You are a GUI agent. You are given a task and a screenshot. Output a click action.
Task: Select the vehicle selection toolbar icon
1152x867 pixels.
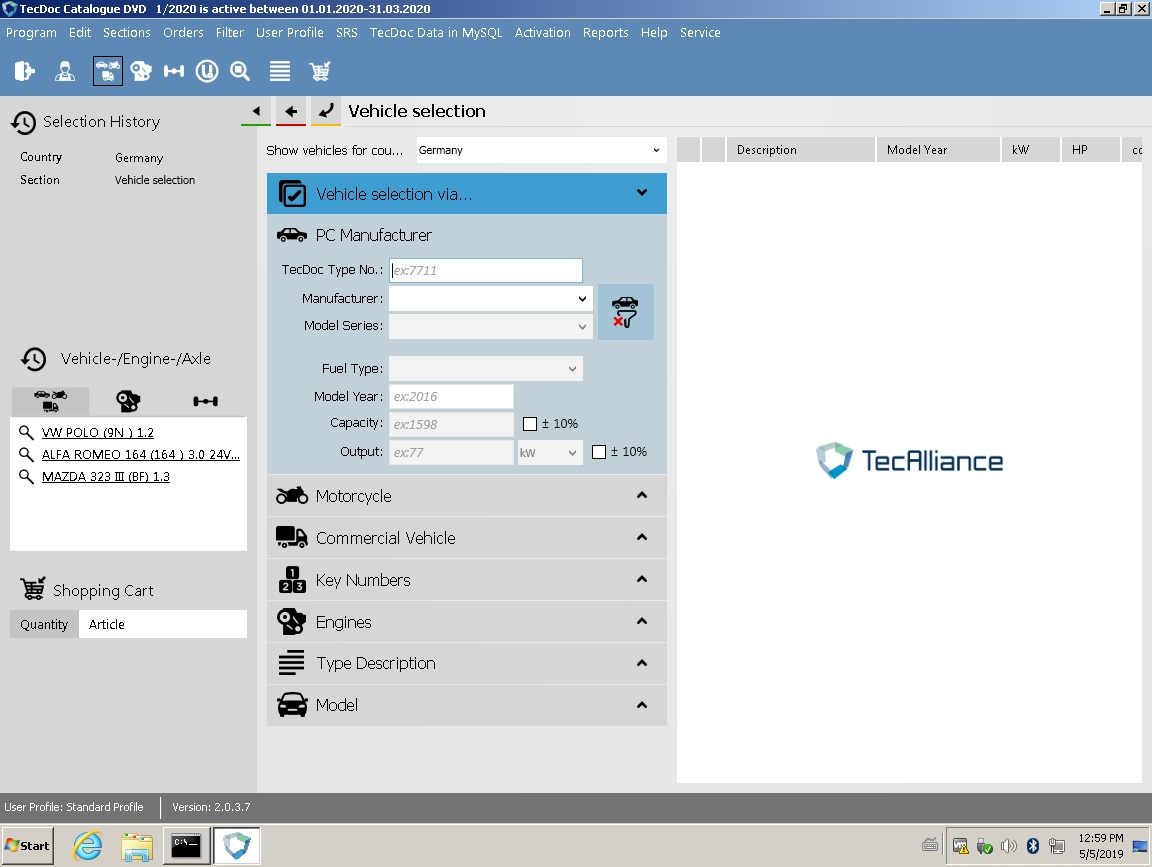click(x=108, y=71)
